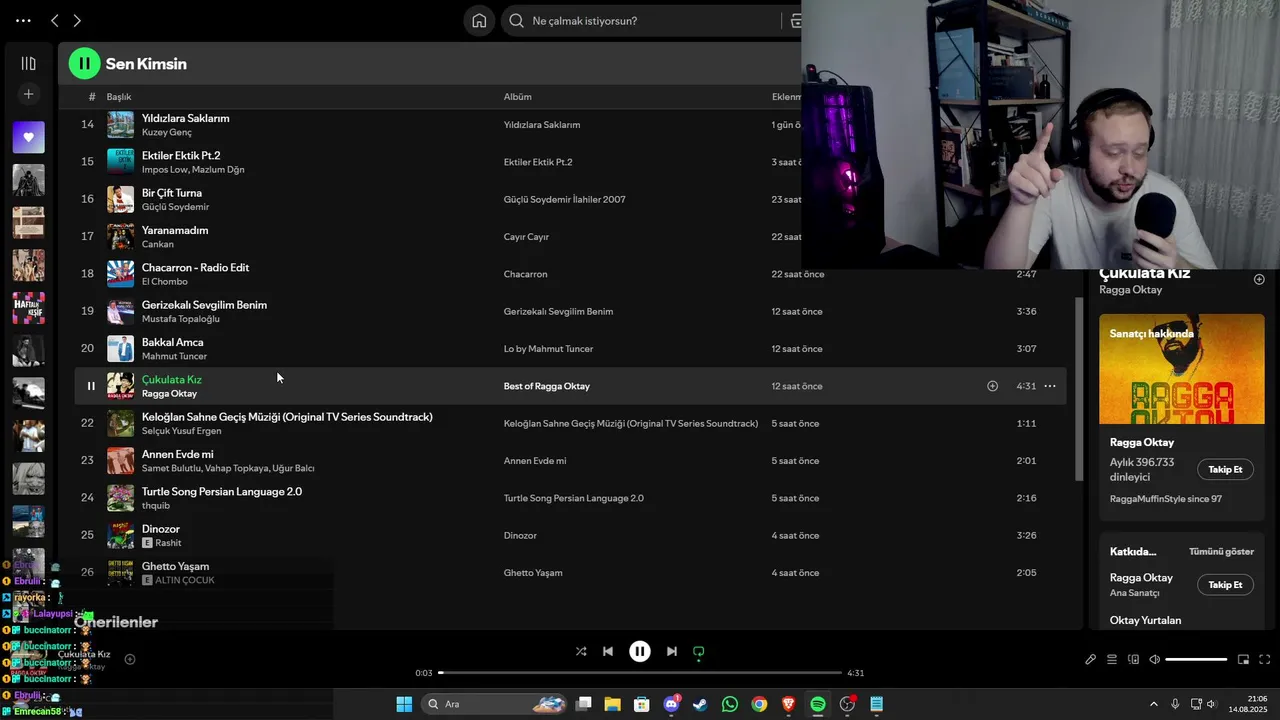Select the Bakkal Amca track
This screenshot has width=1280, height=720.
click(x=172, y=342)
